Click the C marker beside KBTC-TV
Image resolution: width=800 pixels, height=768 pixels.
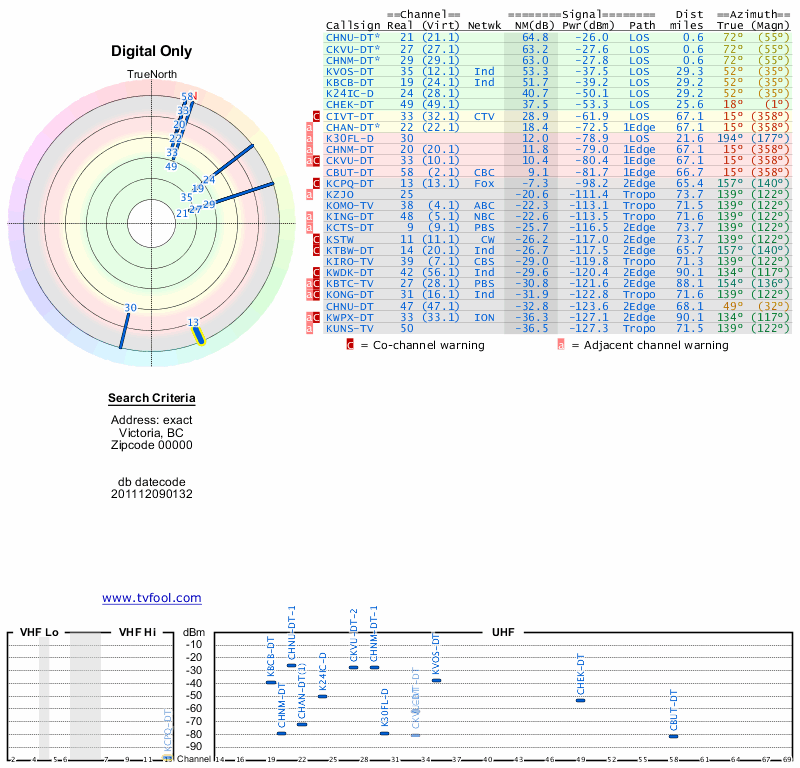point(316,283)
